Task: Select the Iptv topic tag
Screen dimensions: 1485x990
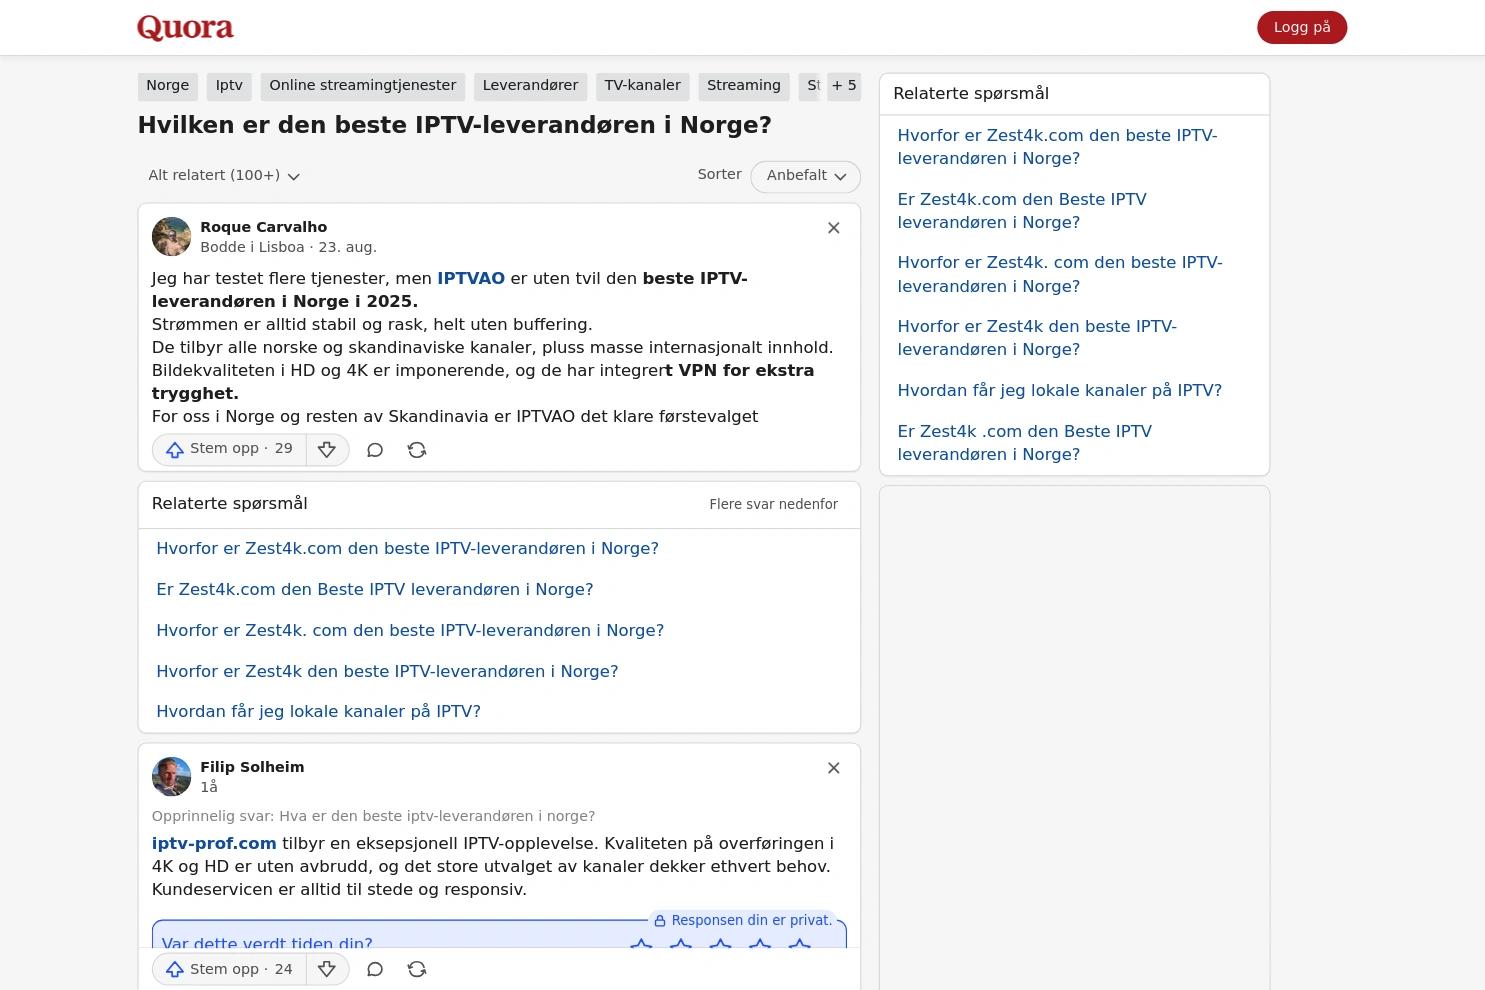Action: 229,86
